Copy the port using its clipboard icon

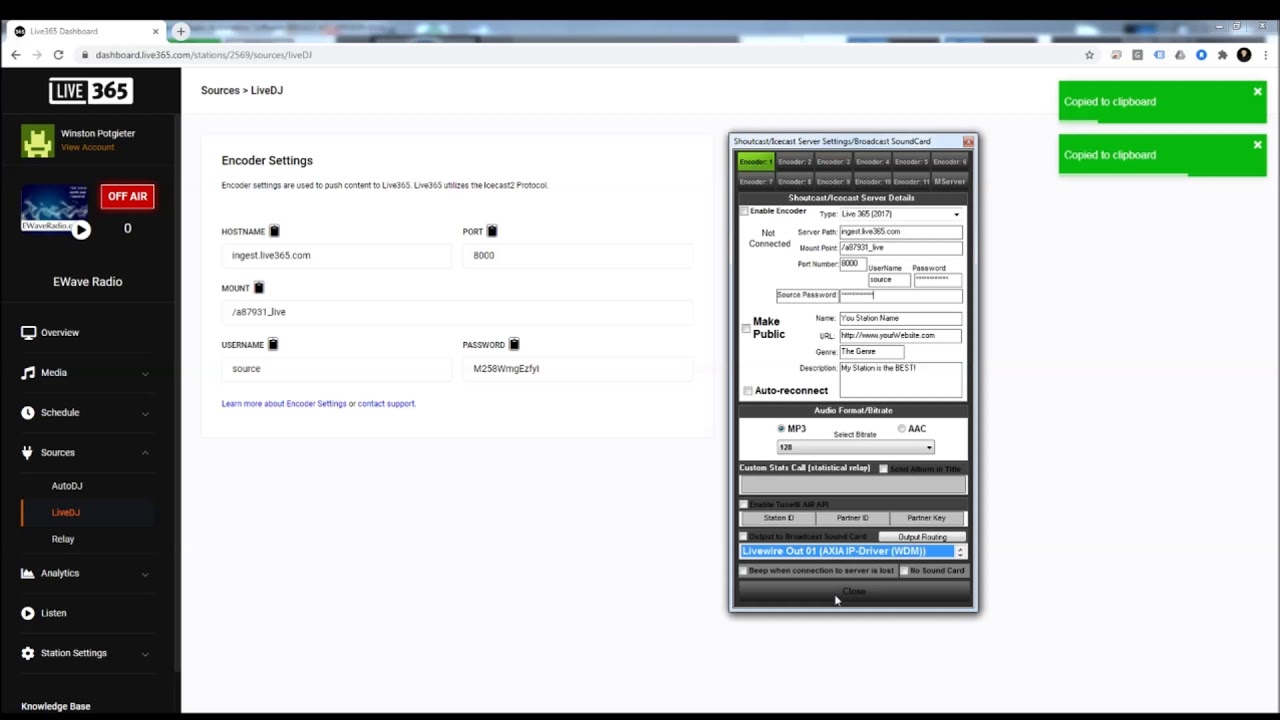point(492,231)
